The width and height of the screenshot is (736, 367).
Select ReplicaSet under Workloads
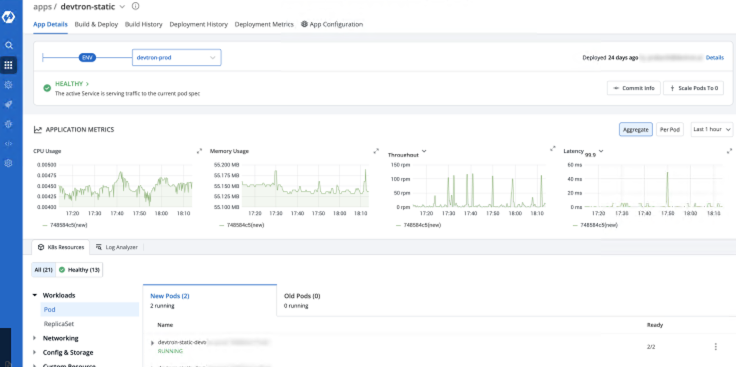(x=59, y=324)
